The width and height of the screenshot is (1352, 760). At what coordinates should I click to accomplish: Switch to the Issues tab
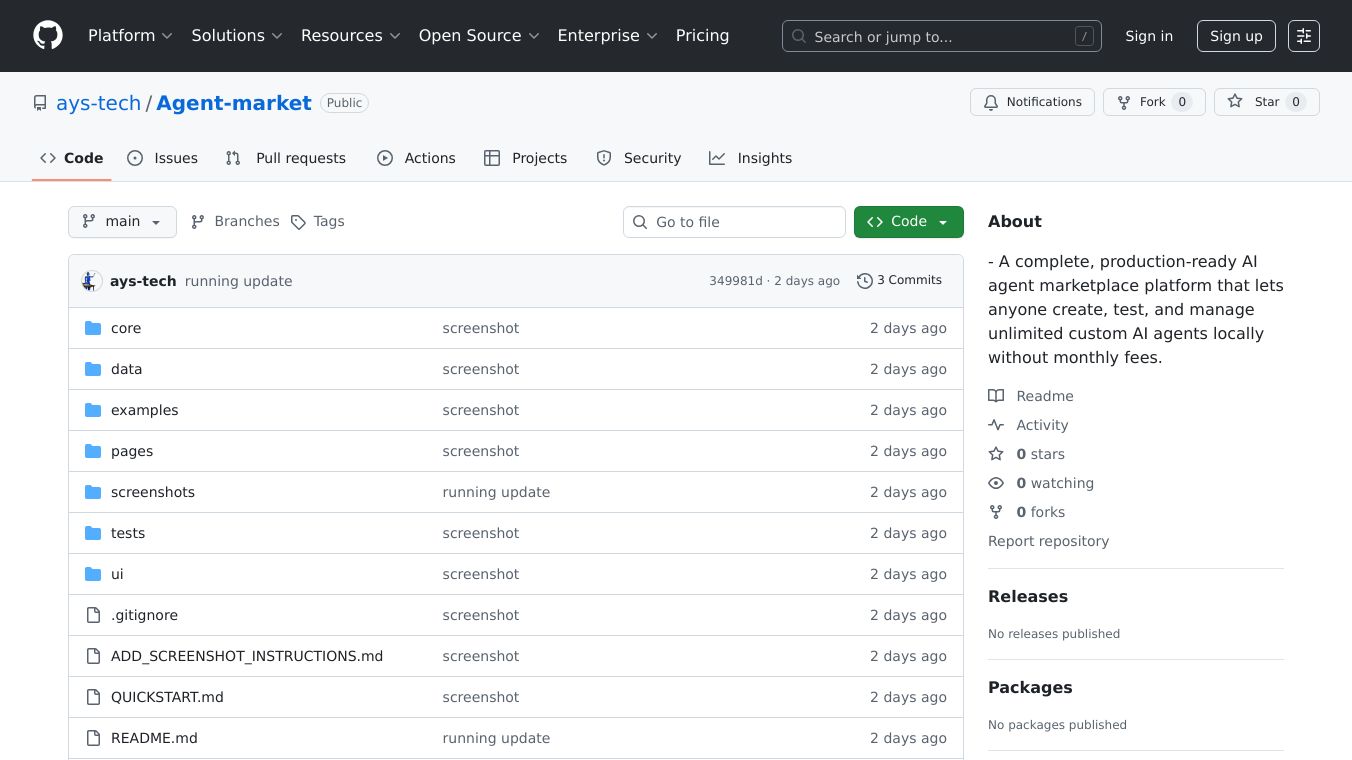pyautogui.click(x=163, y=158)
